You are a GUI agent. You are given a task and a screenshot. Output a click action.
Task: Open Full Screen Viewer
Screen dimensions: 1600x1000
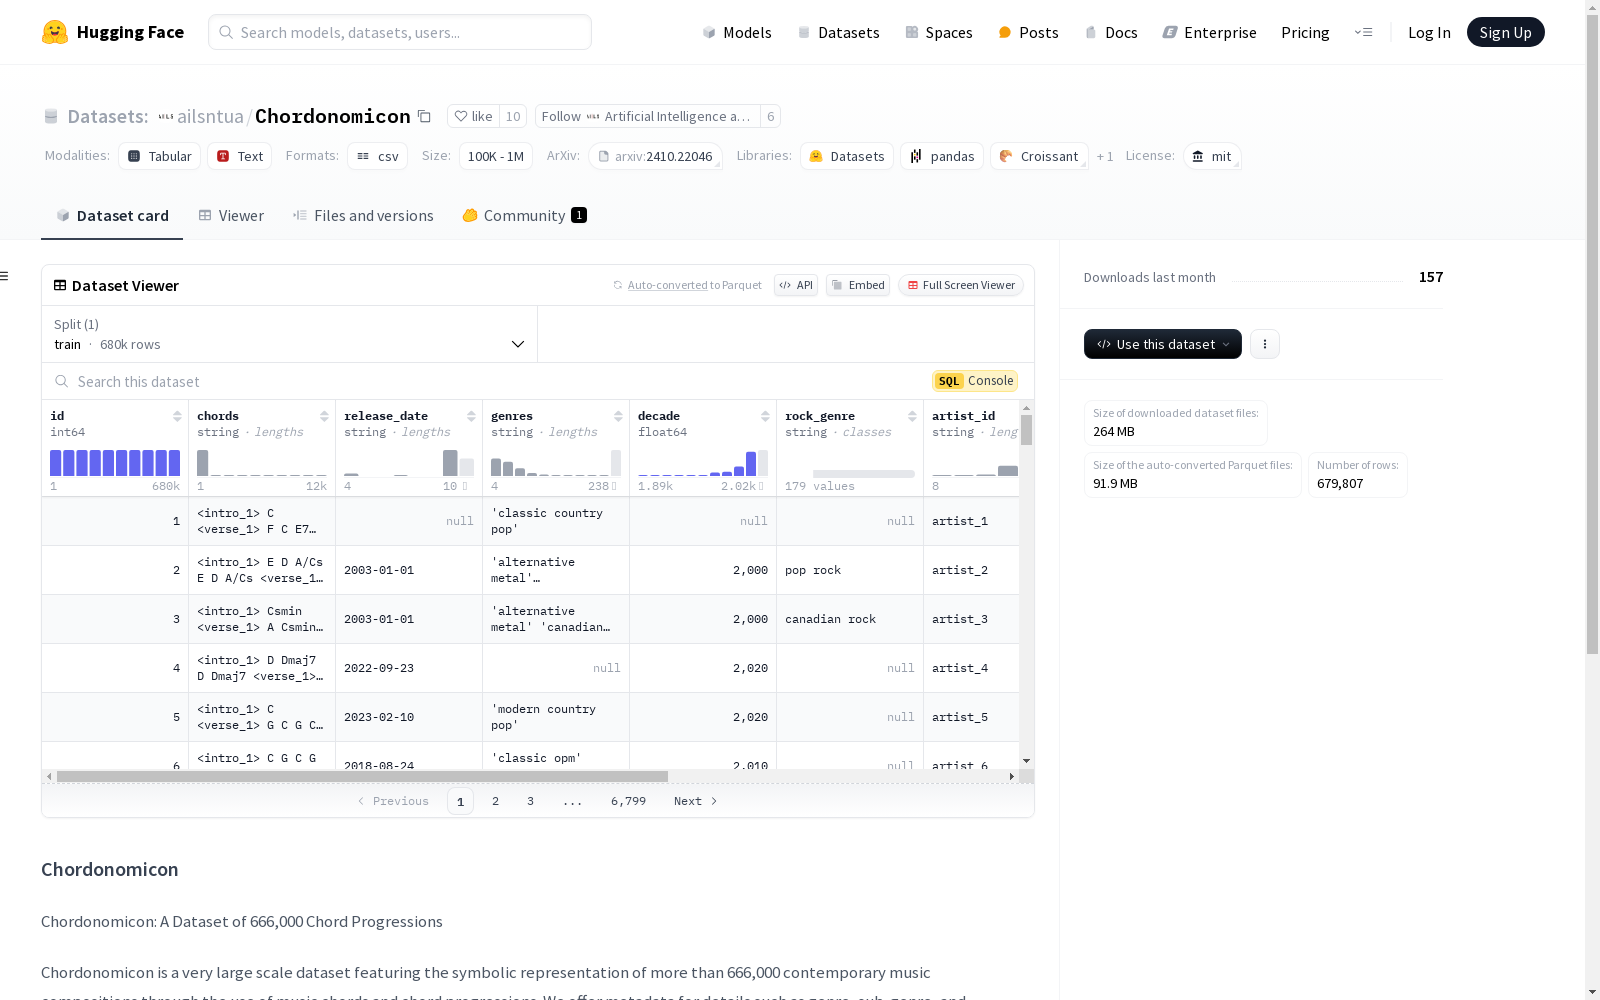pos(961,285)
